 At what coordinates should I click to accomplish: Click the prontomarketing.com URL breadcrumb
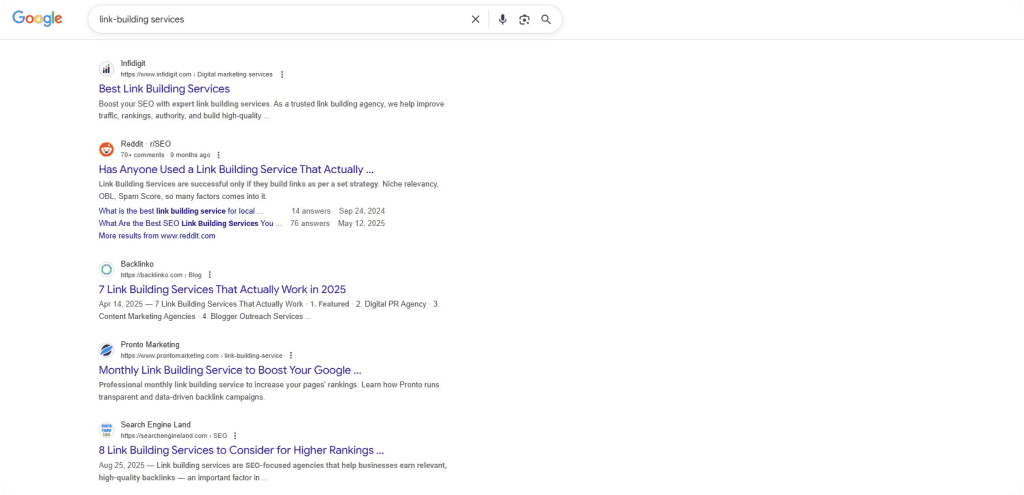[x=202, y=355]
